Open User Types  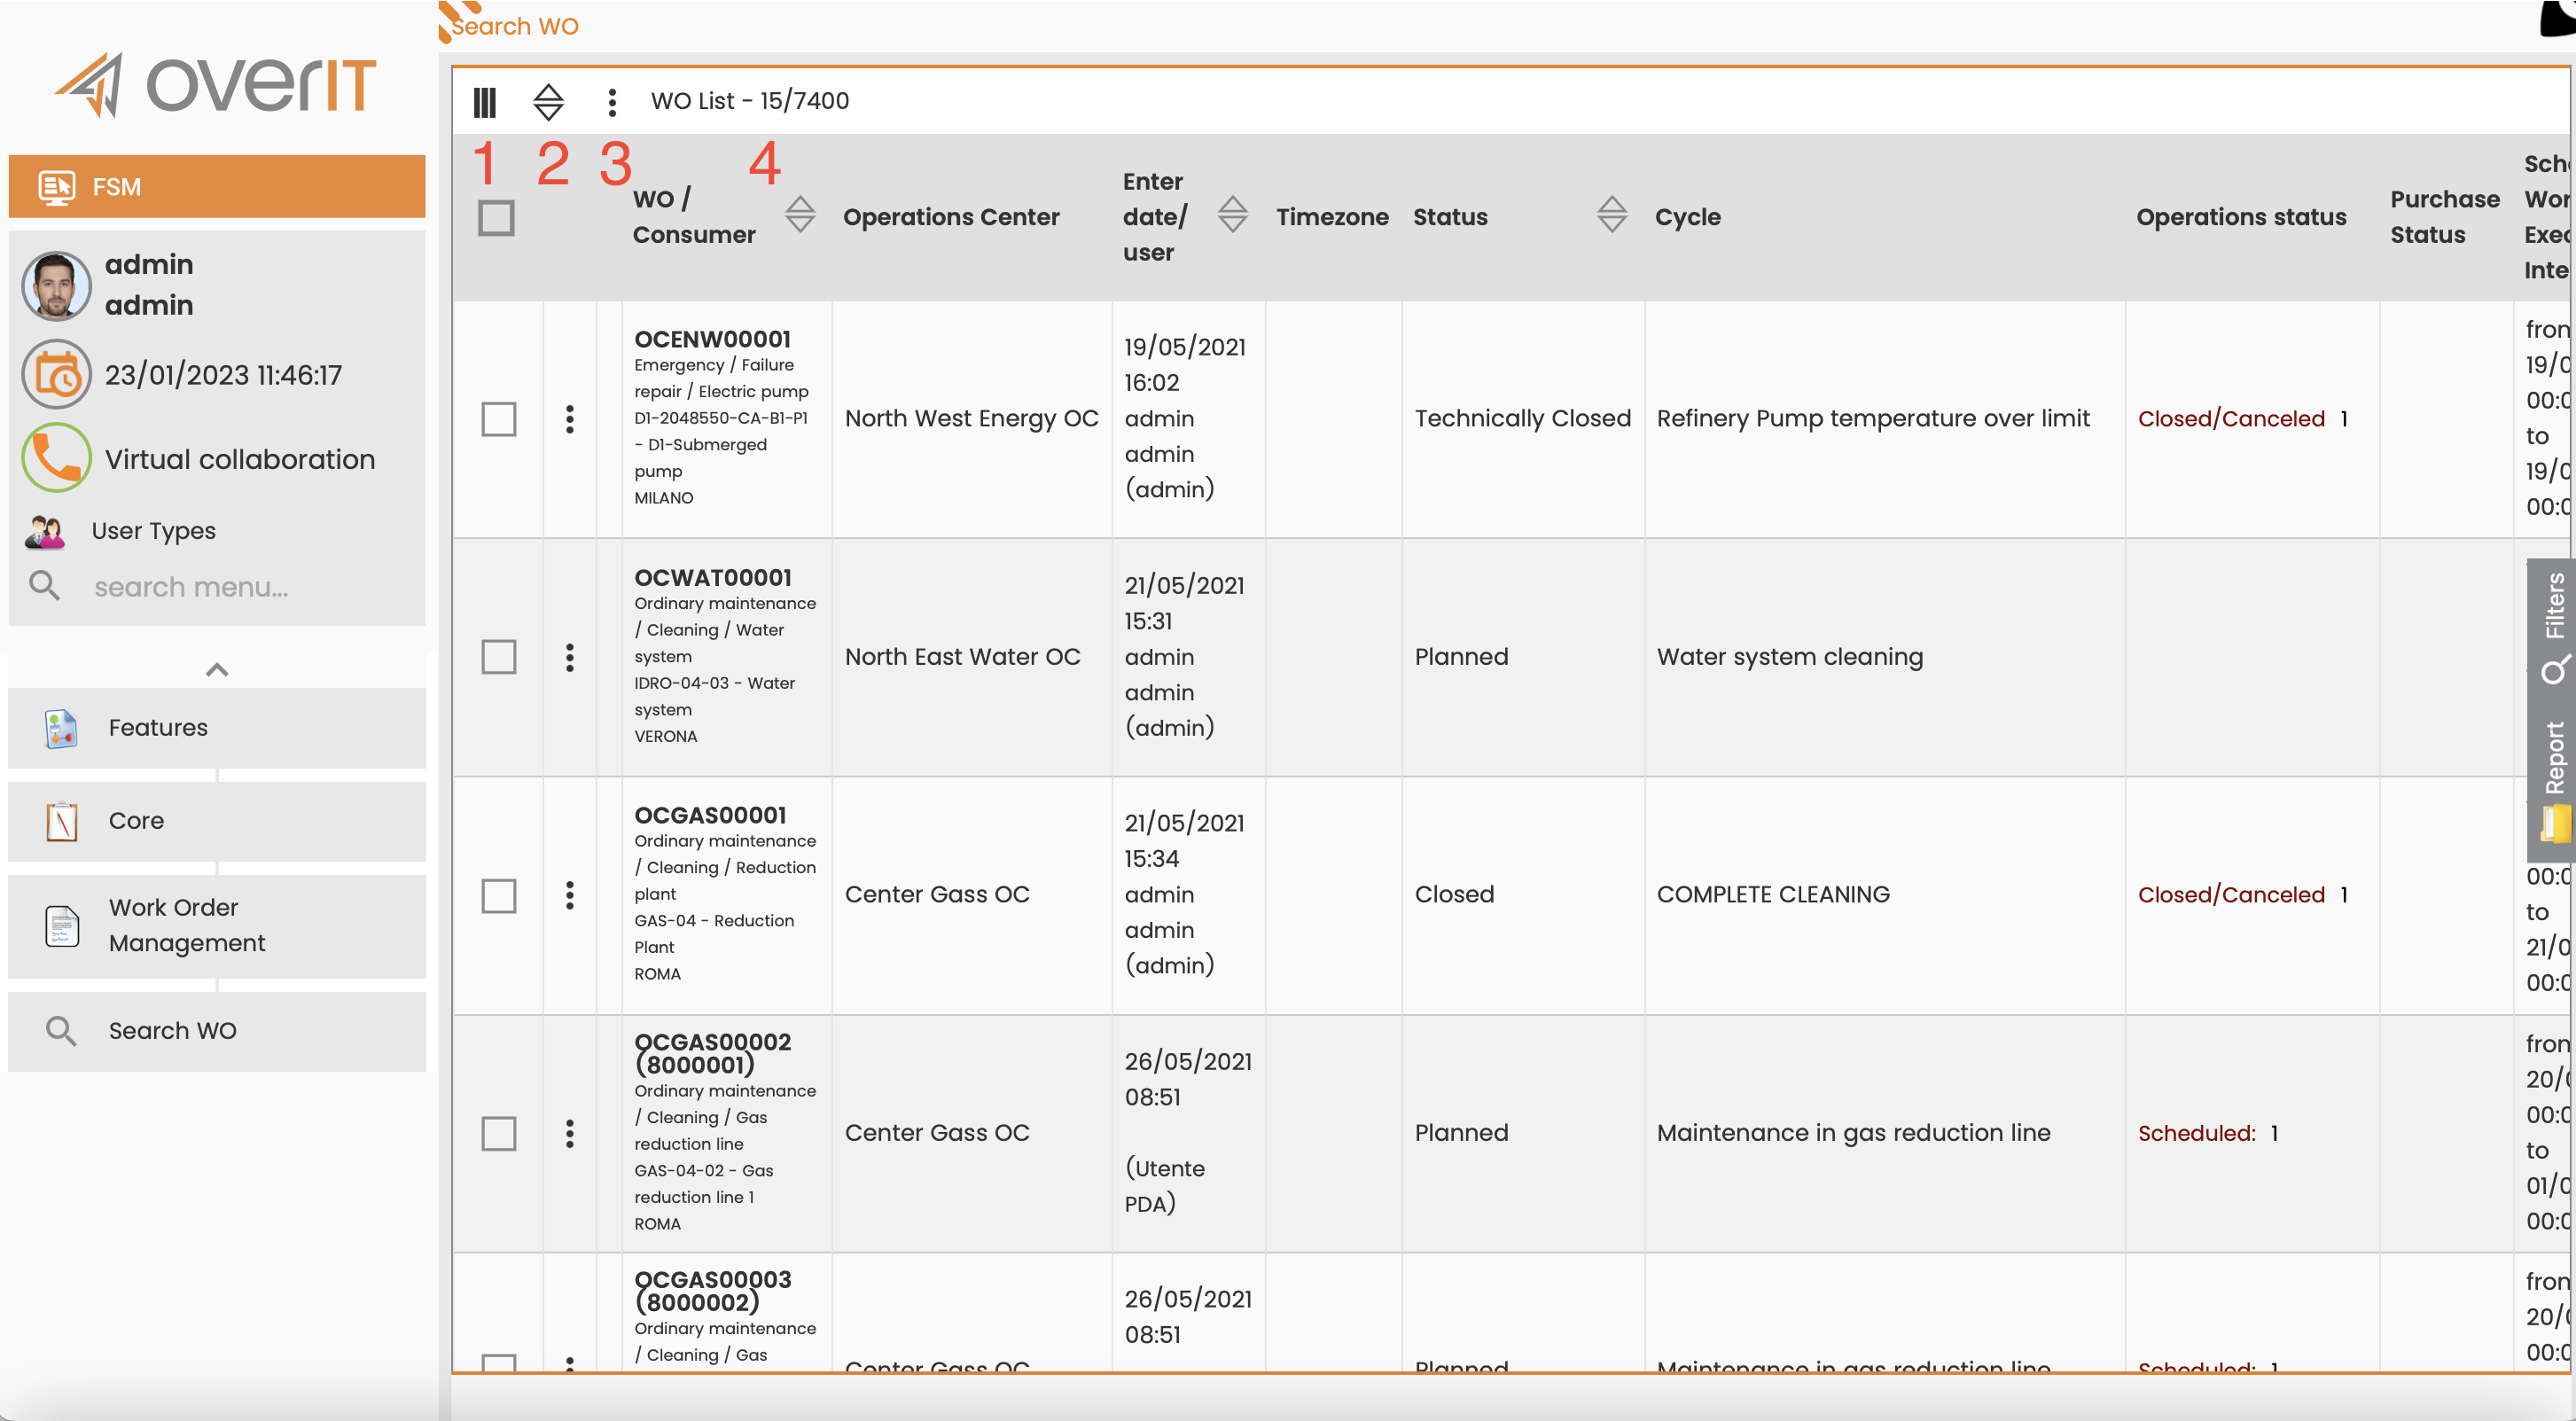point(154,531)
